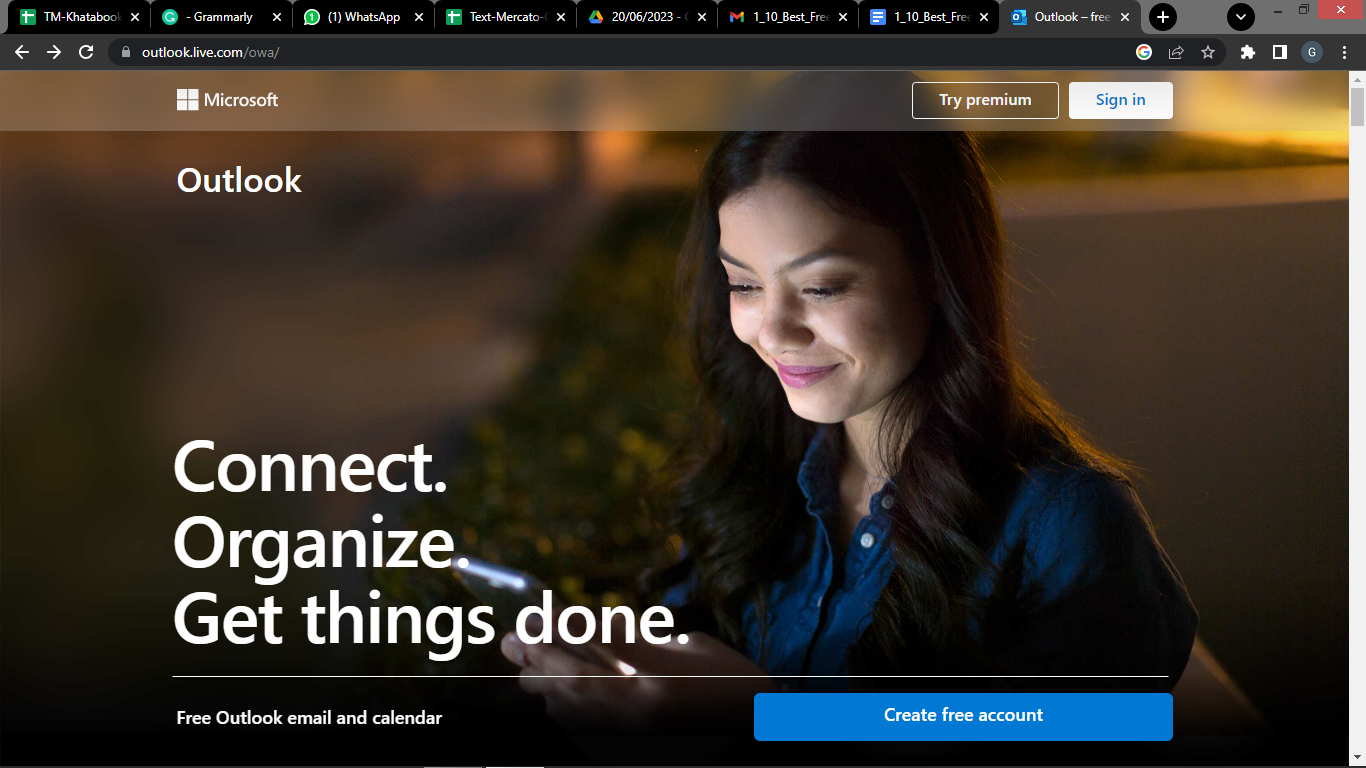Open a new tab with plus button
Screen dimensions: 1366x768
pos(1162,17)
